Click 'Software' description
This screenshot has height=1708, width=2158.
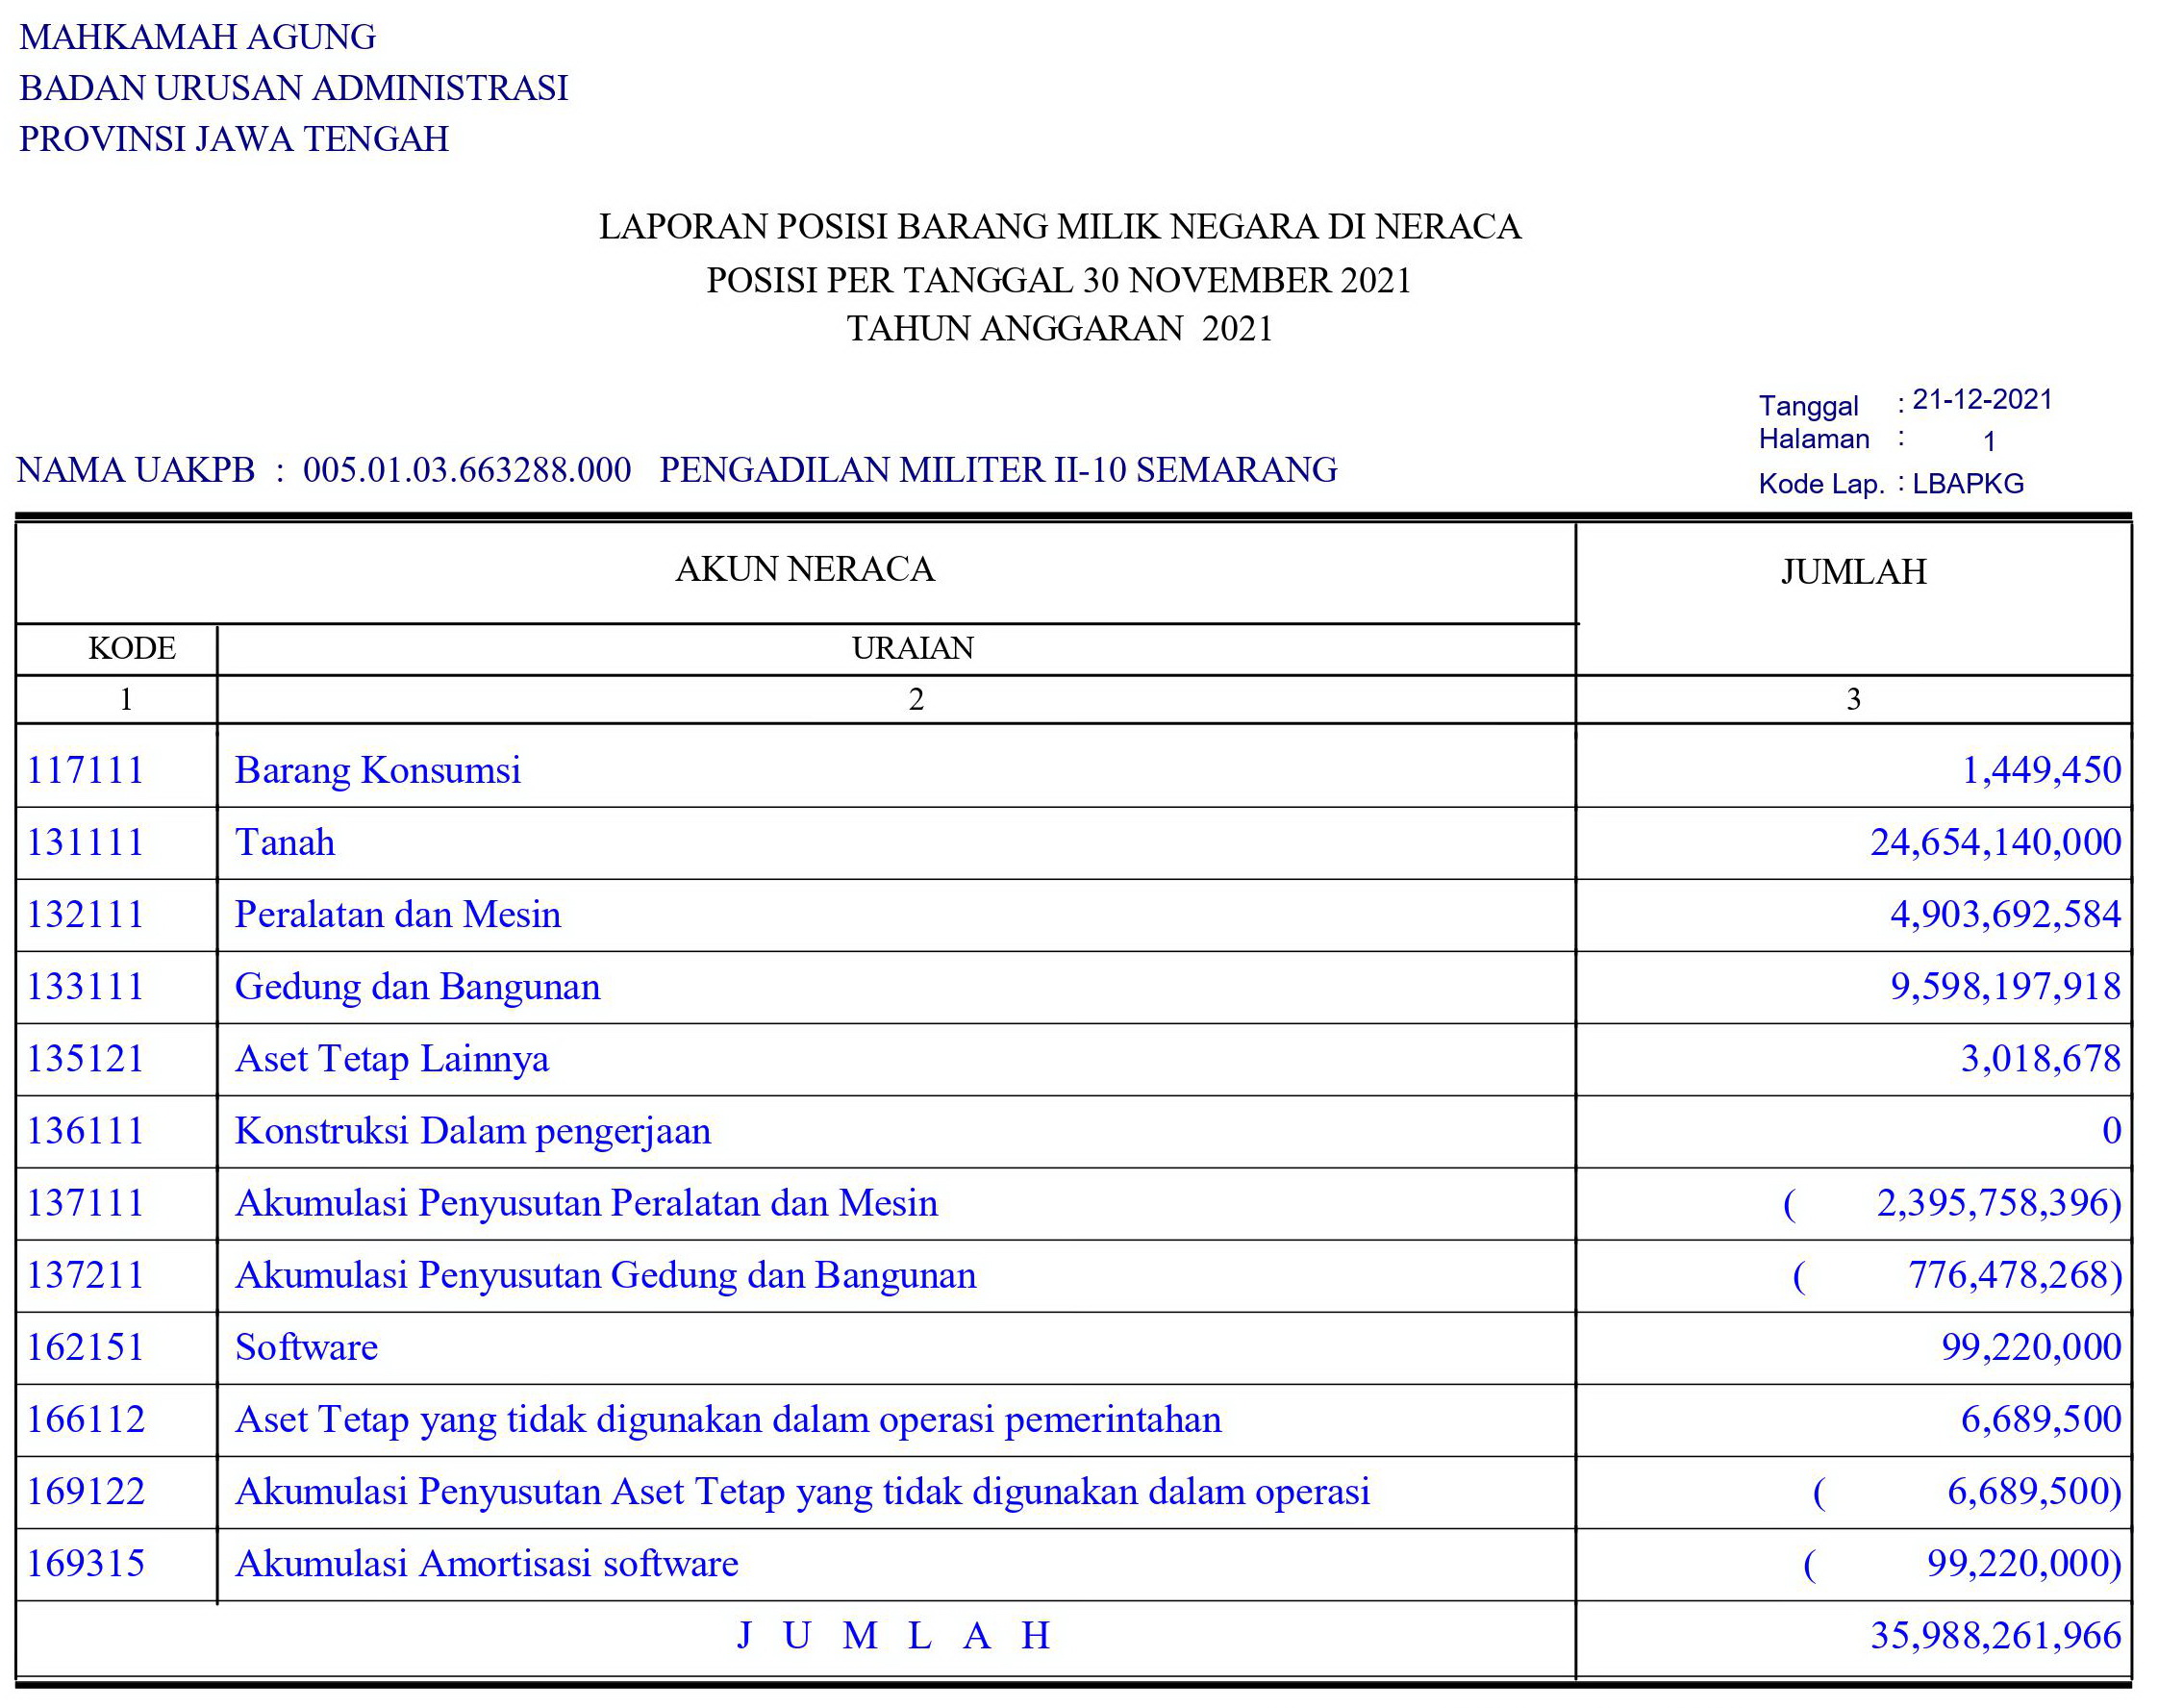click(x=307, y=1347)
